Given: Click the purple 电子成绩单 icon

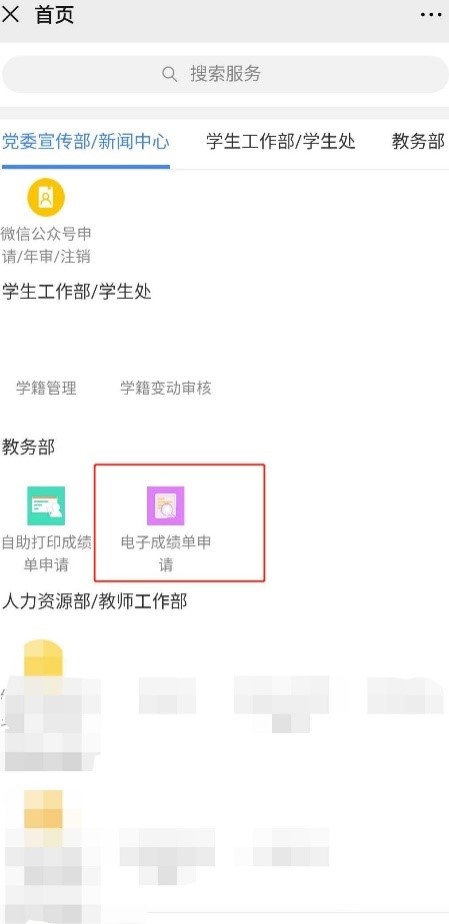Looking at the screenshot, I should coord(166,506).
